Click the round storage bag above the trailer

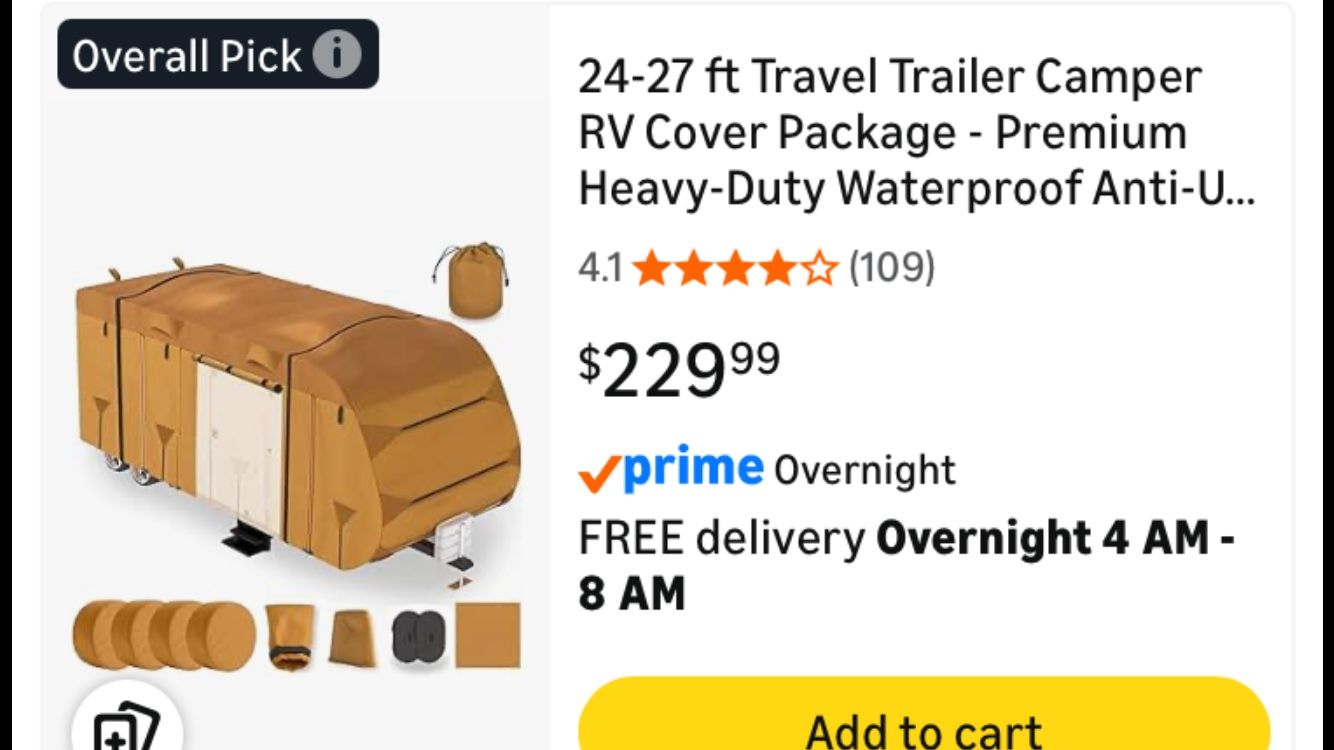tap(473, 282)
